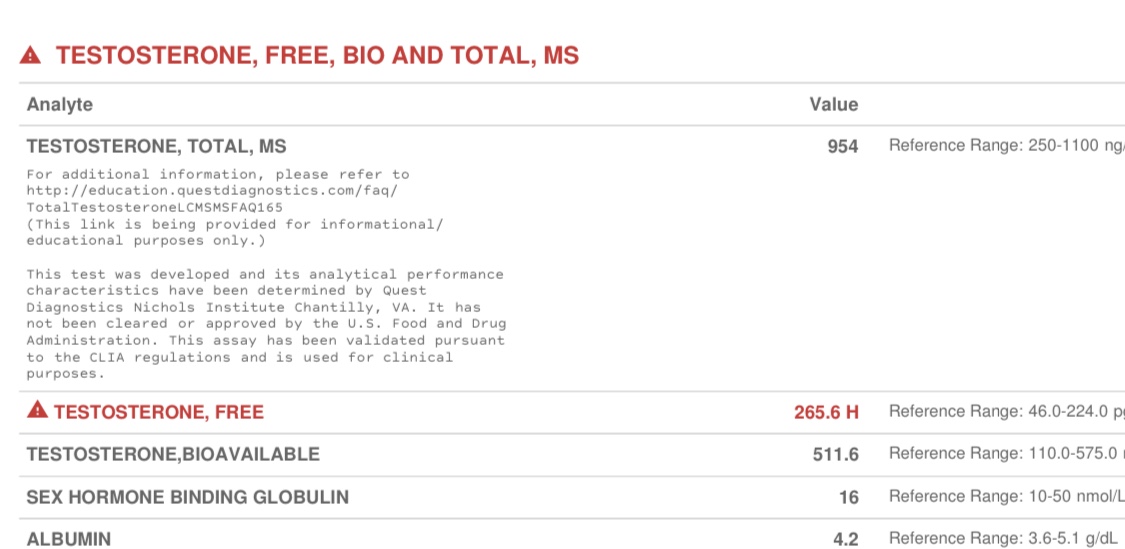
Task: Select the ALBUMIN analyte label
Action: coord(69,539)
